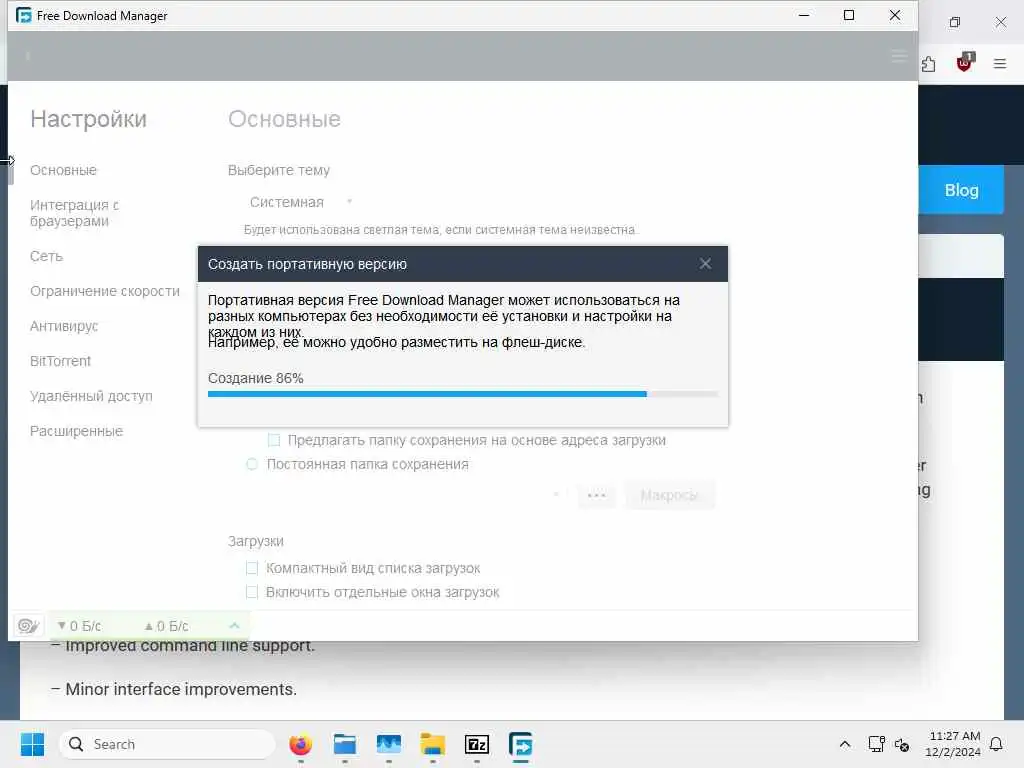
Task: Open Firefox from the taskbar
Action: (x=300, y=744)
